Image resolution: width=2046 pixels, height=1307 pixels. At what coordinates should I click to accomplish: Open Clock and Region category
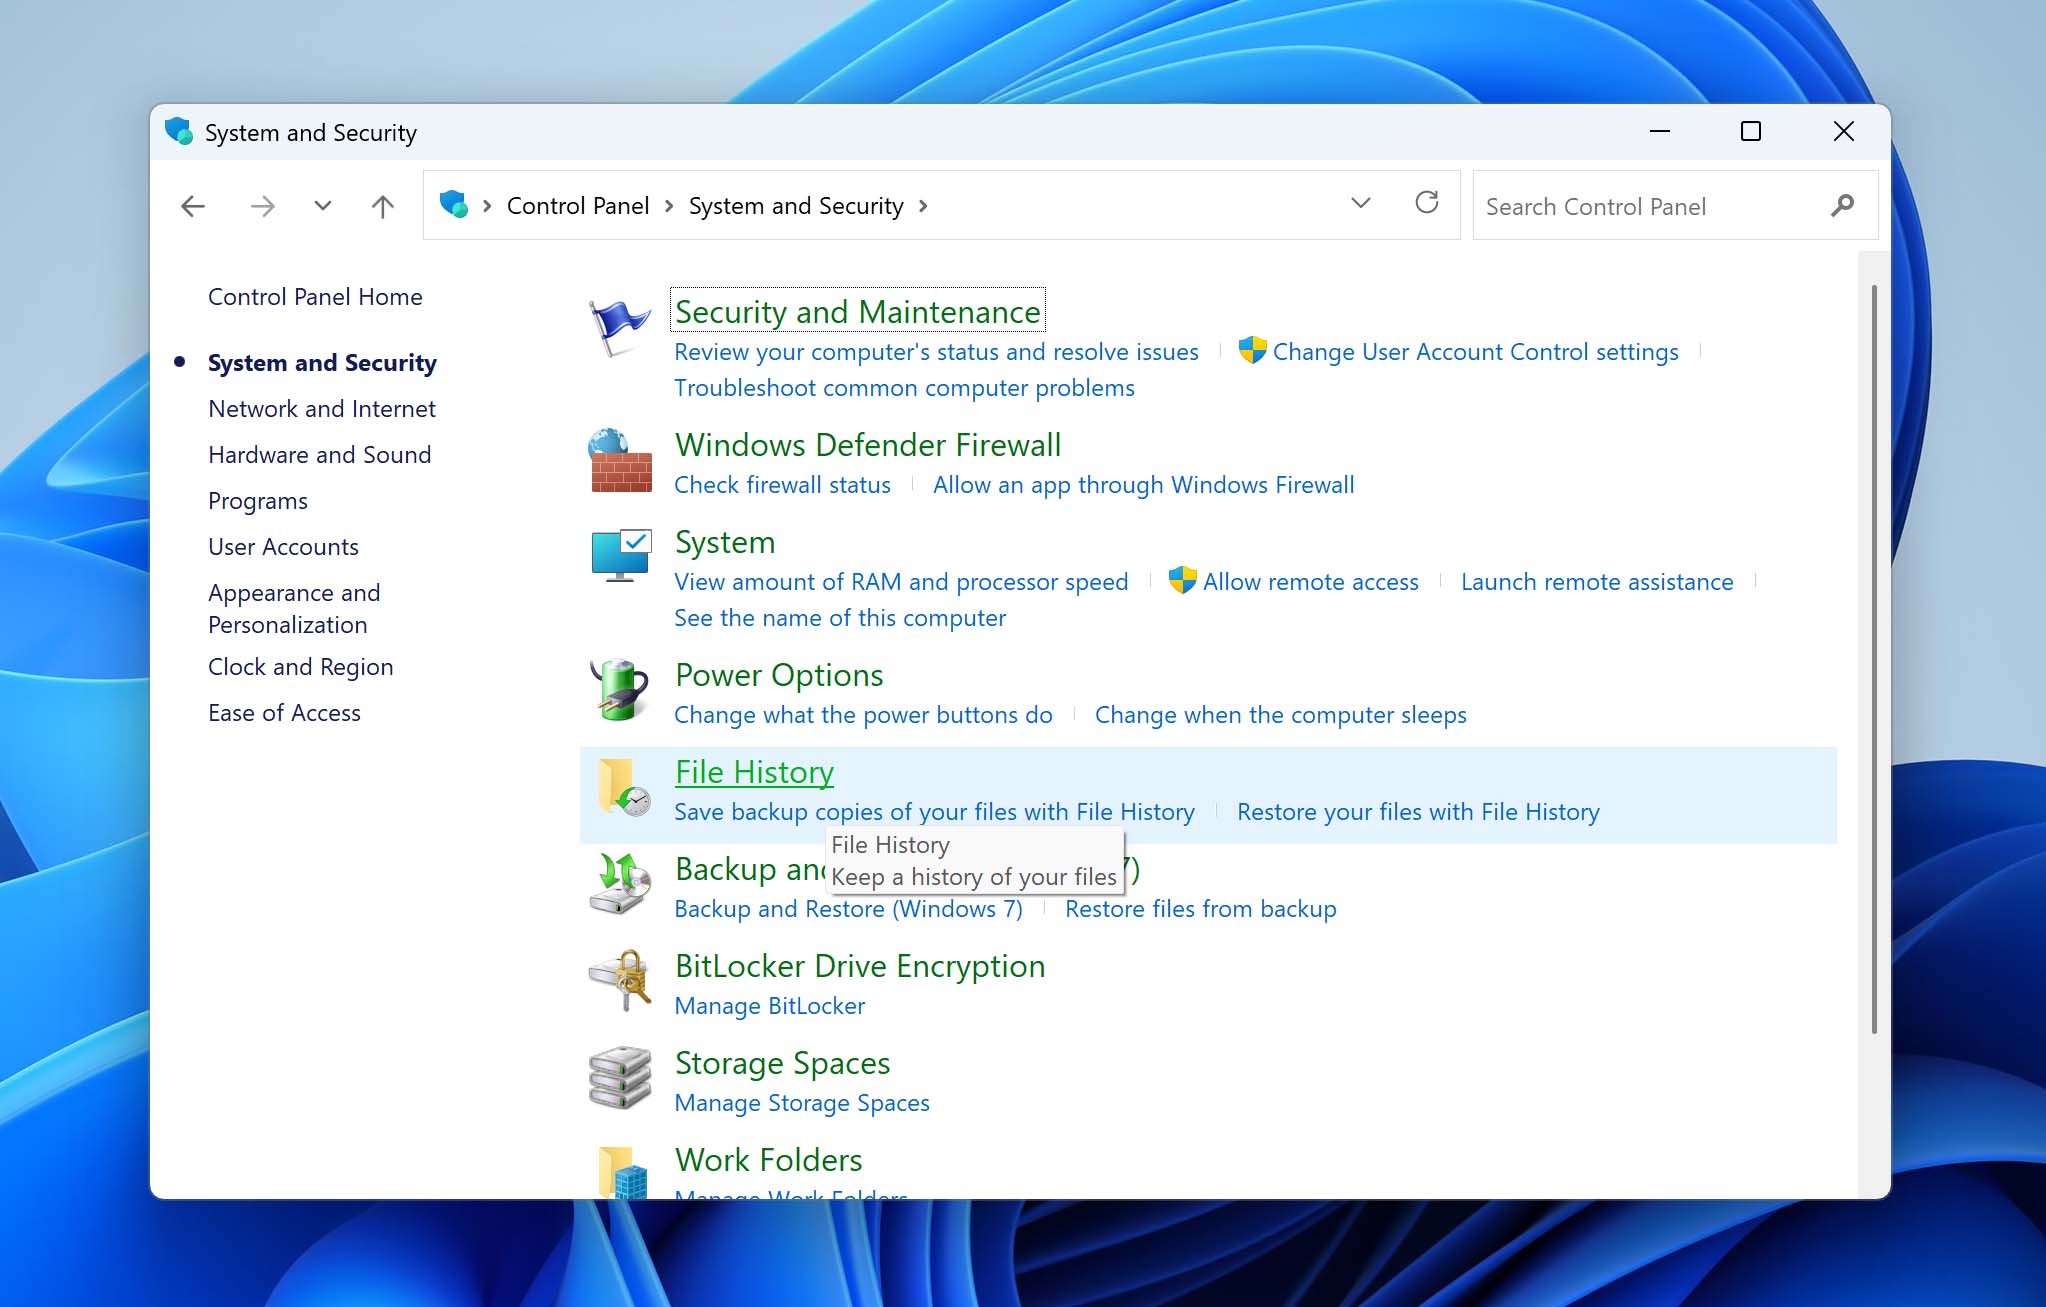[301, 667]
